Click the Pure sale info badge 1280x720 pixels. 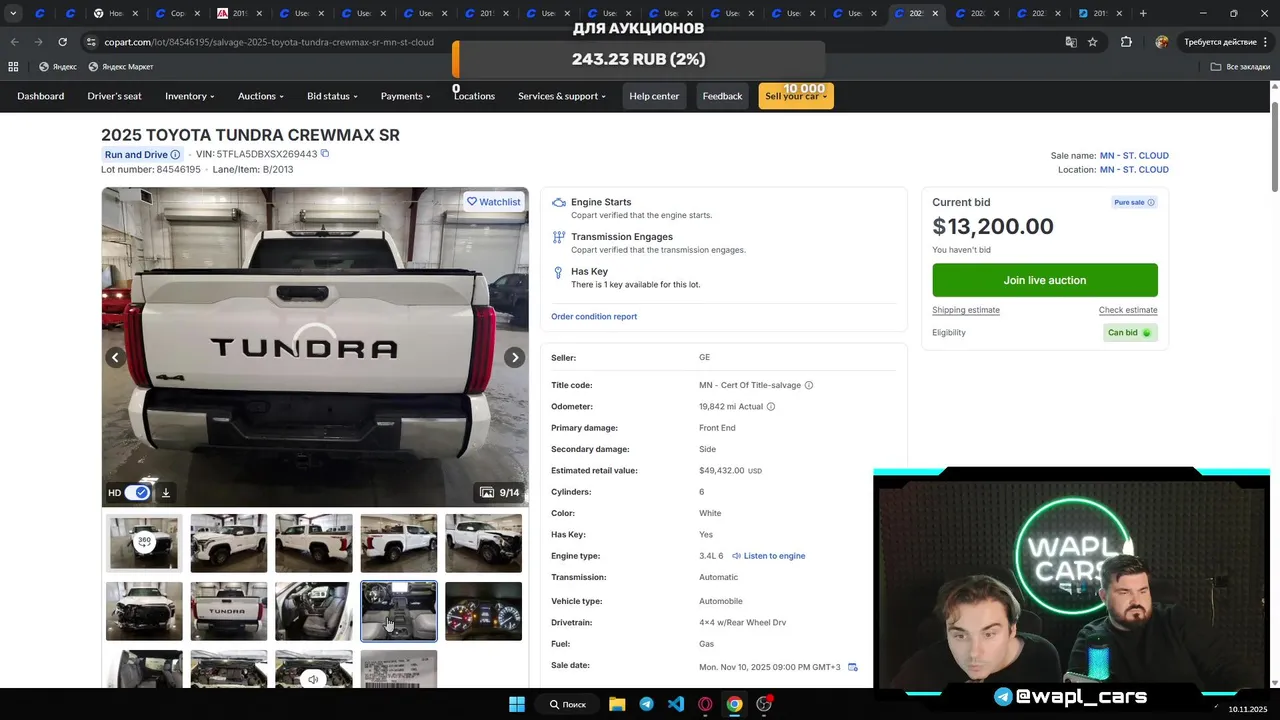click(1134, 202)
